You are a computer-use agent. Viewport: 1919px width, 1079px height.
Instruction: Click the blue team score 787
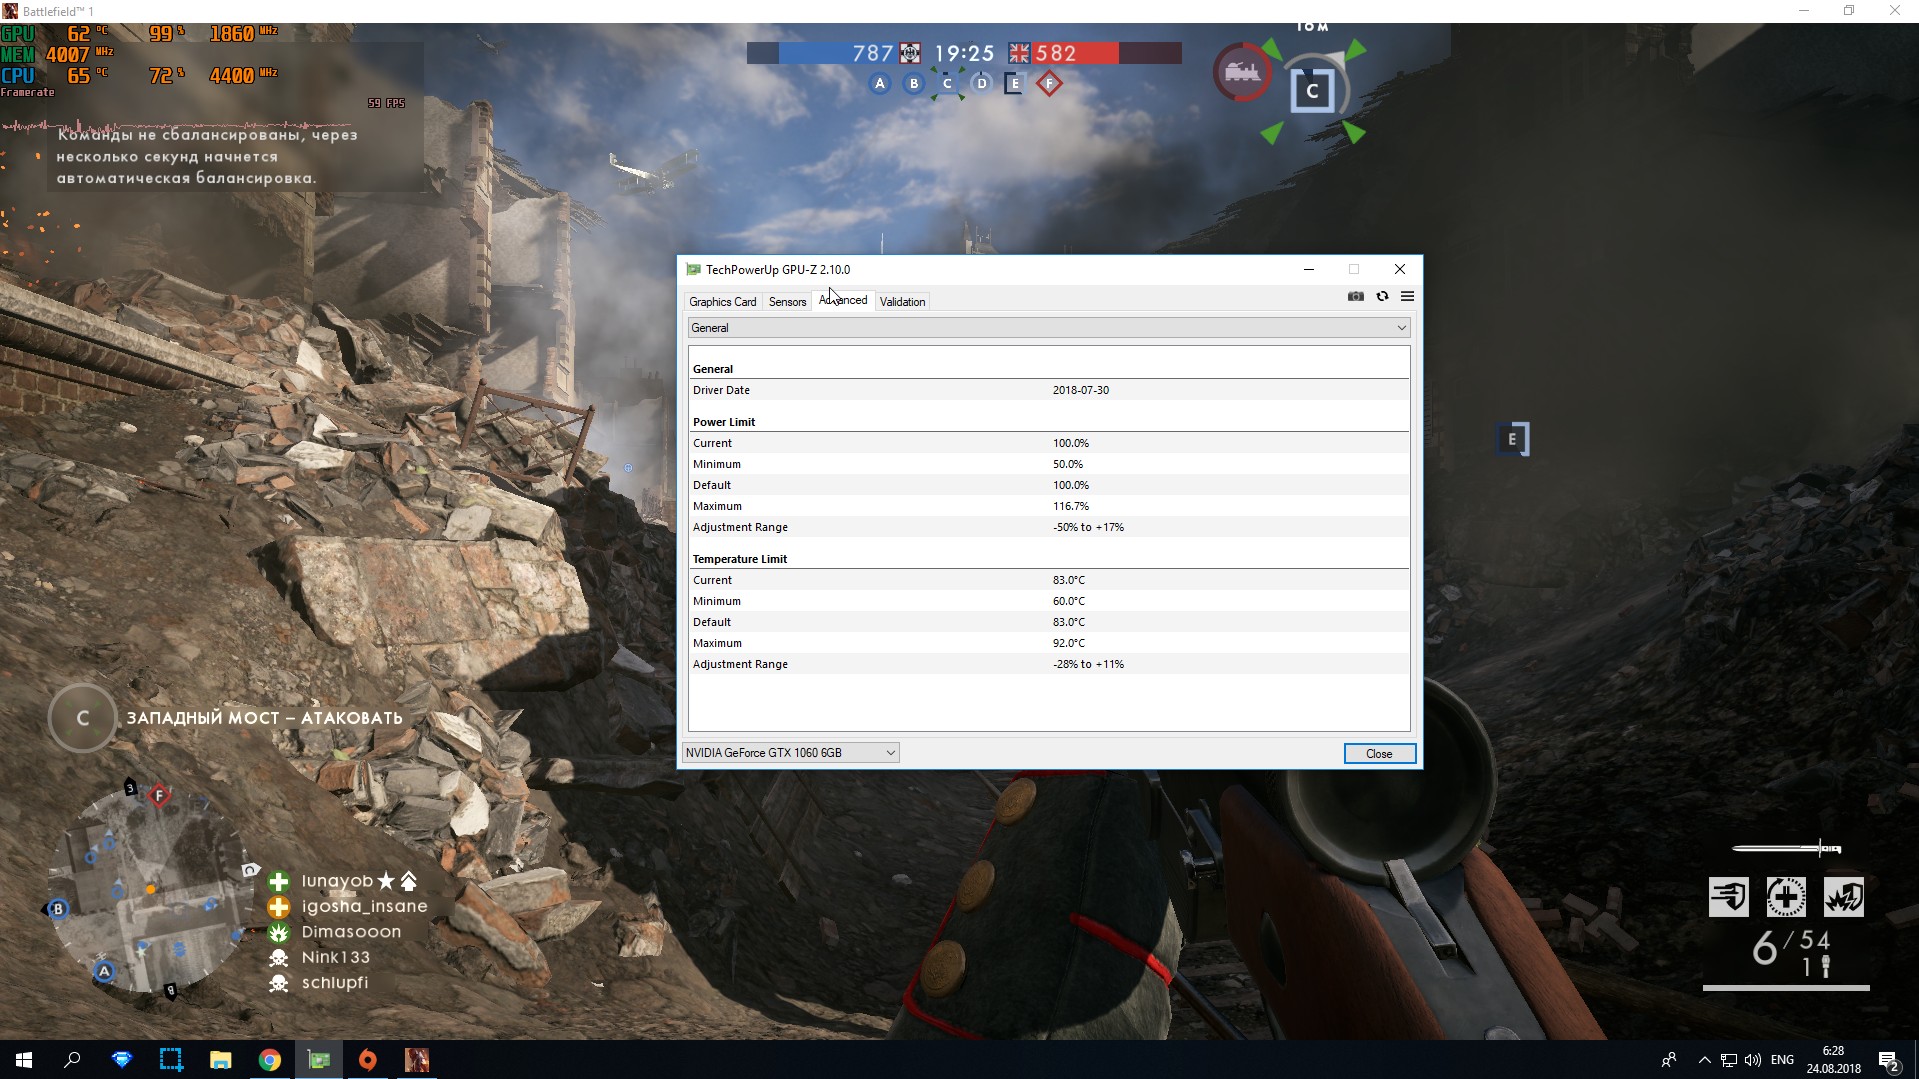(872, 53)
